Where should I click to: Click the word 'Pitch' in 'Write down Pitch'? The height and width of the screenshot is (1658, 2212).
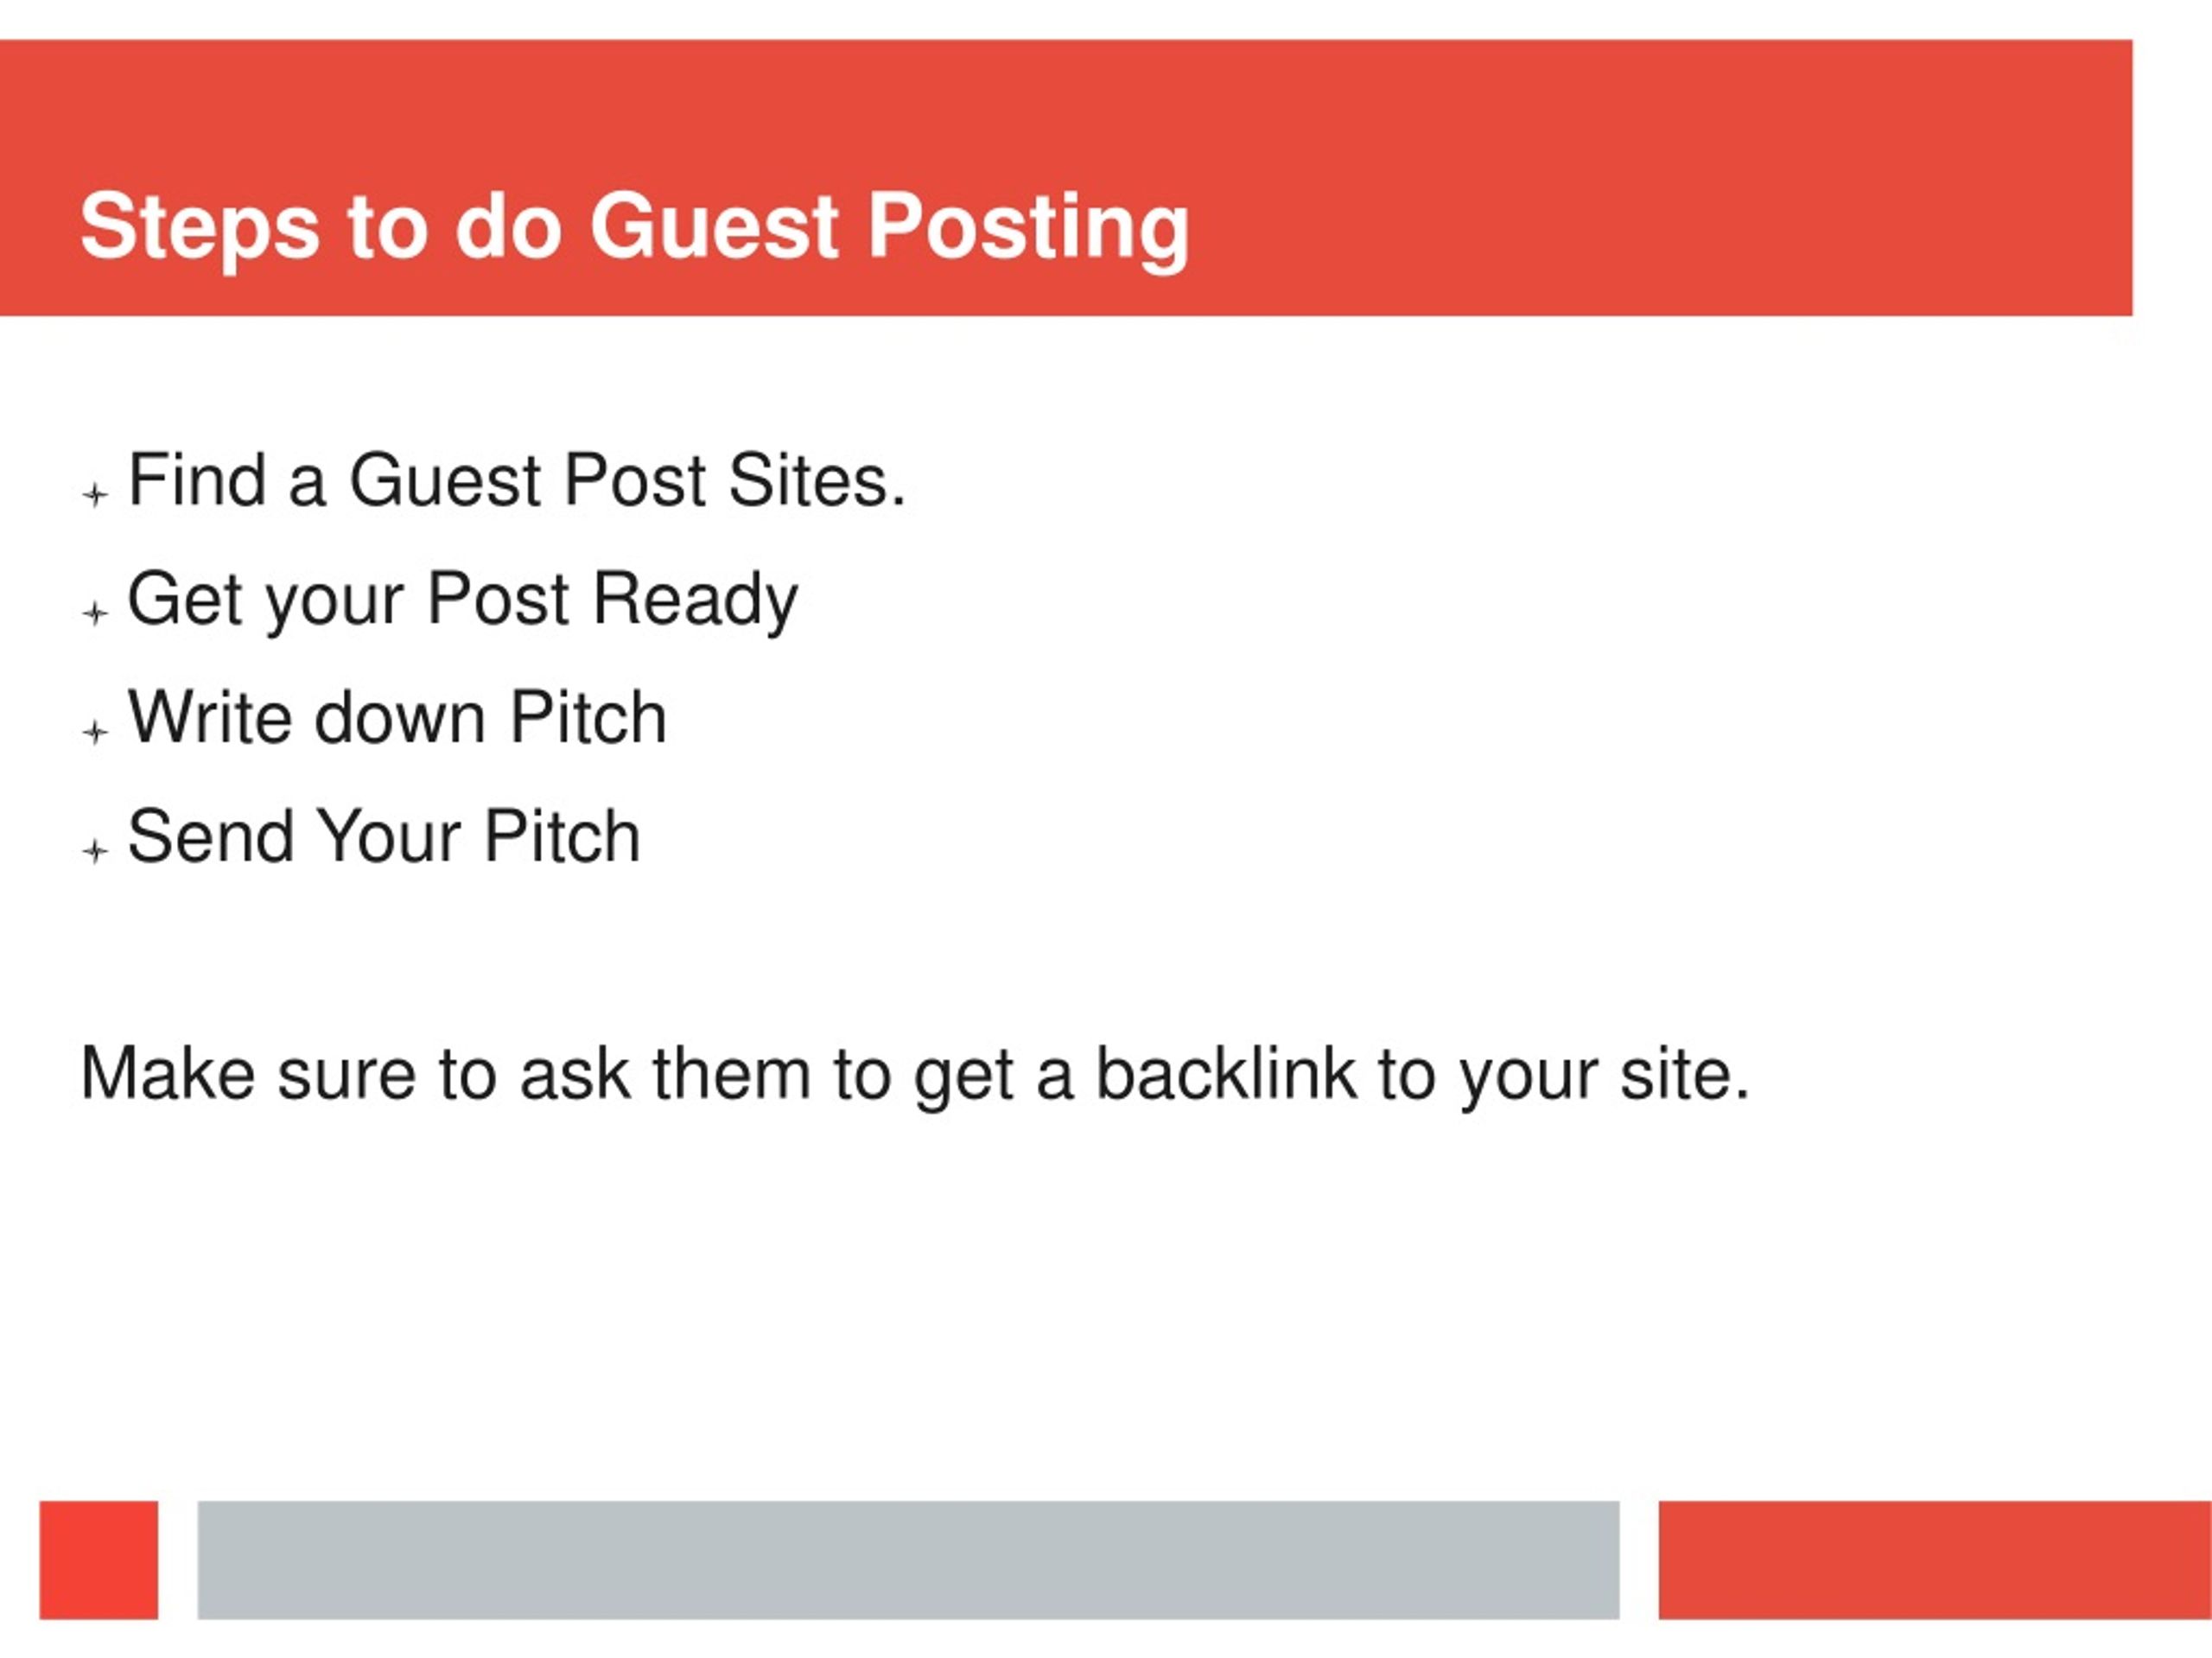coord(588,717)
